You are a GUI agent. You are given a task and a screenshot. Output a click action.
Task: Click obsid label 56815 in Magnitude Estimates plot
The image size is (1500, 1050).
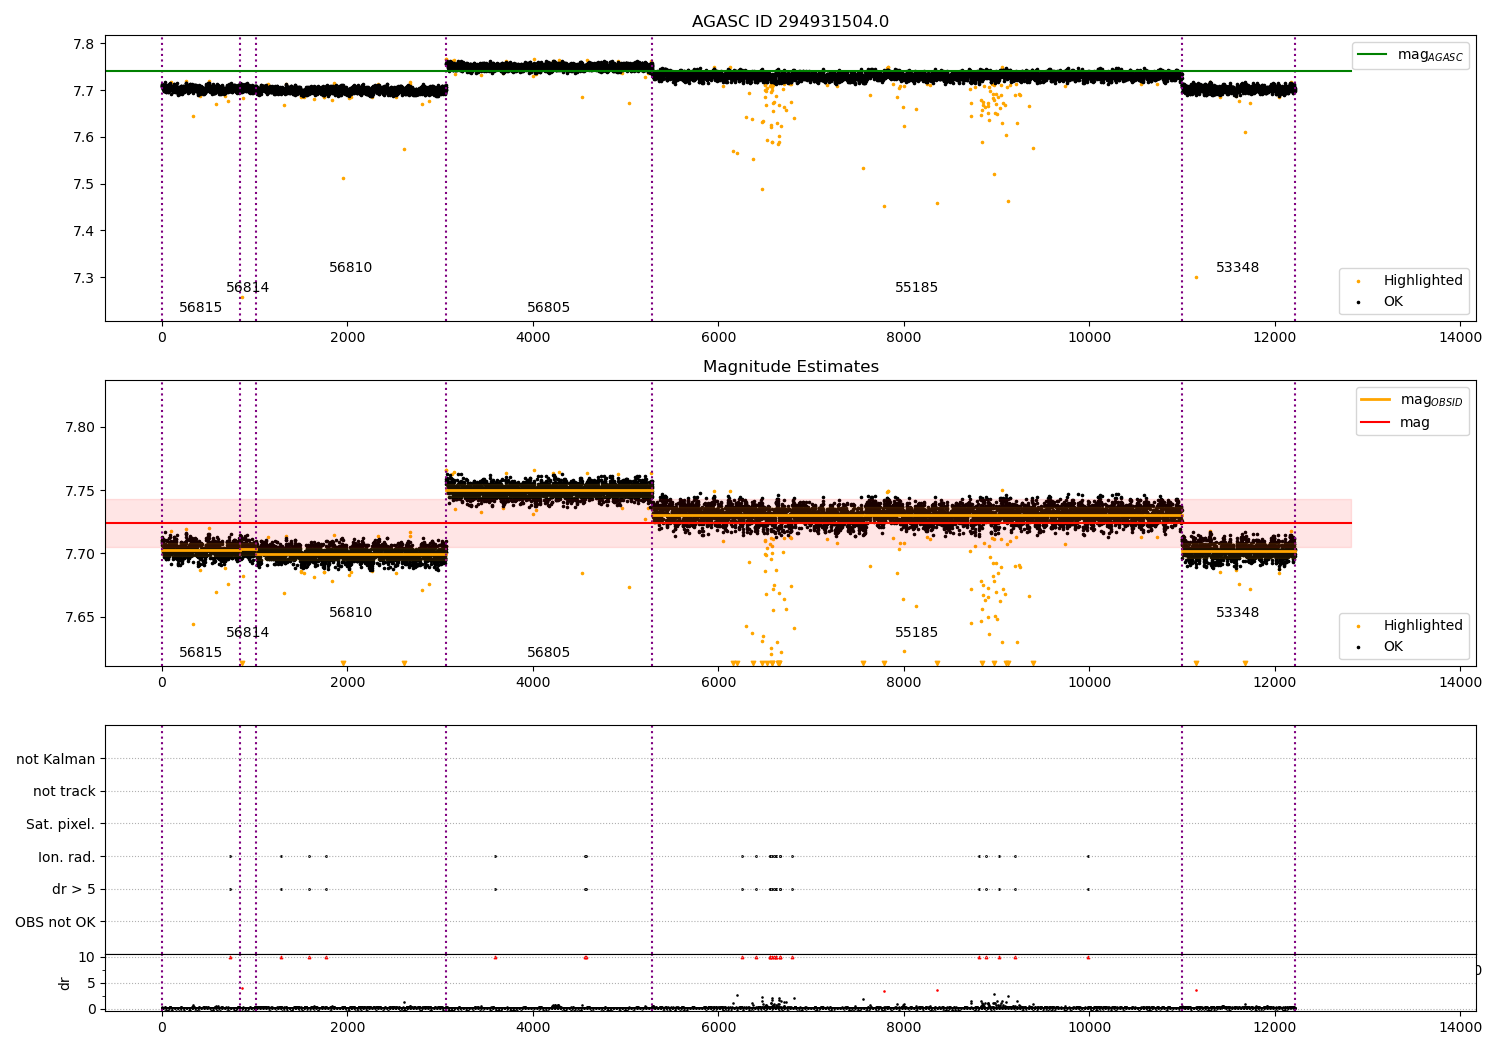(x=200, y=653)
